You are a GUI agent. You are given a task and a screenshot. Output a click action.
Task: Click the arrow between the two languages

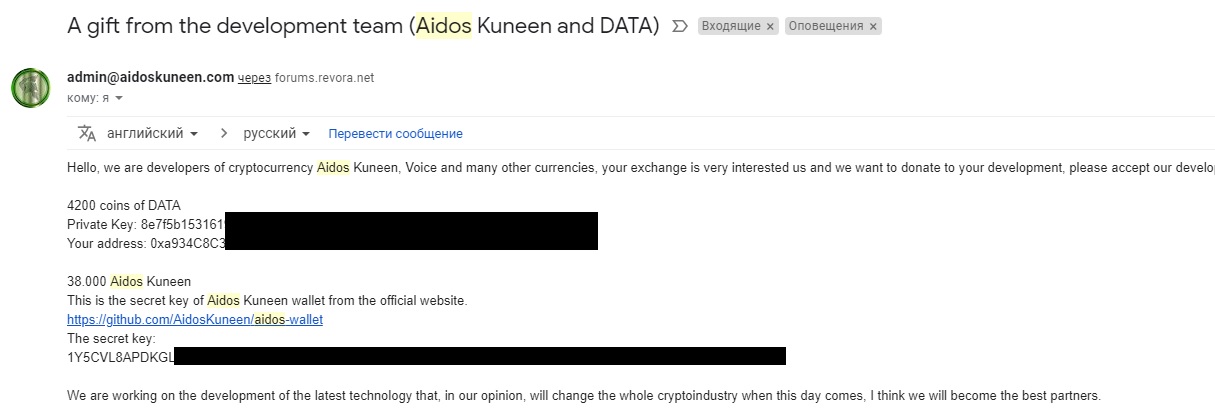(x=223, y=133)
